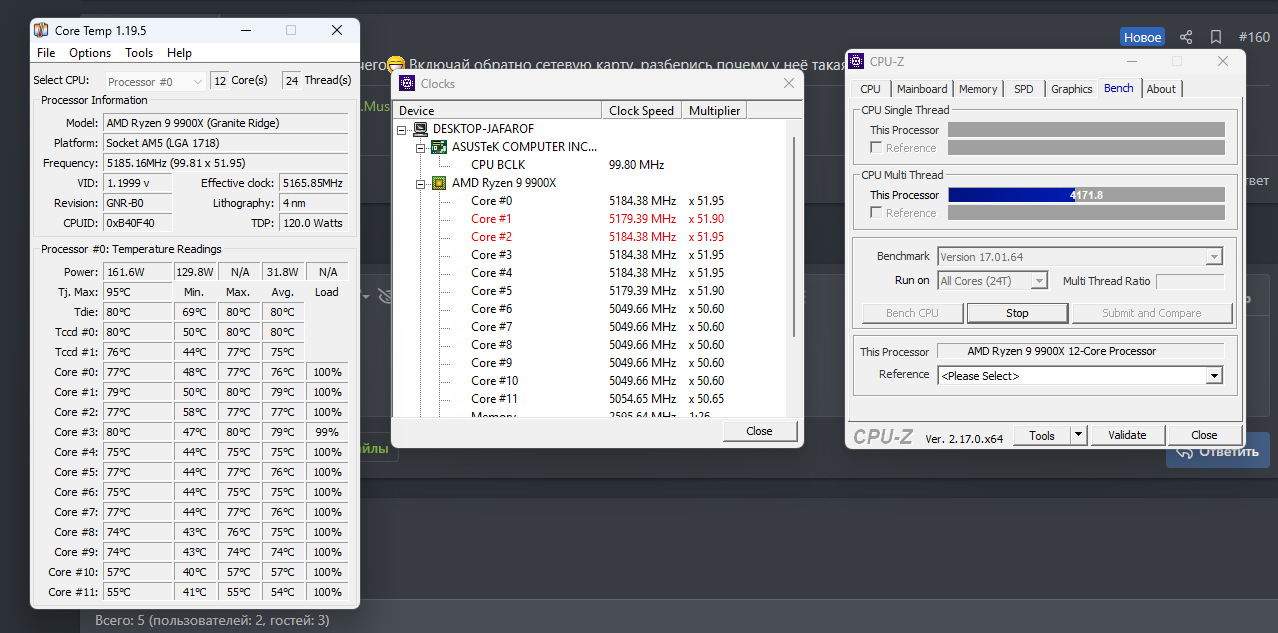The image size is (1278, 633).
Task: Click the Ответить reply button on forum
Action: (x=1217, y=451)
